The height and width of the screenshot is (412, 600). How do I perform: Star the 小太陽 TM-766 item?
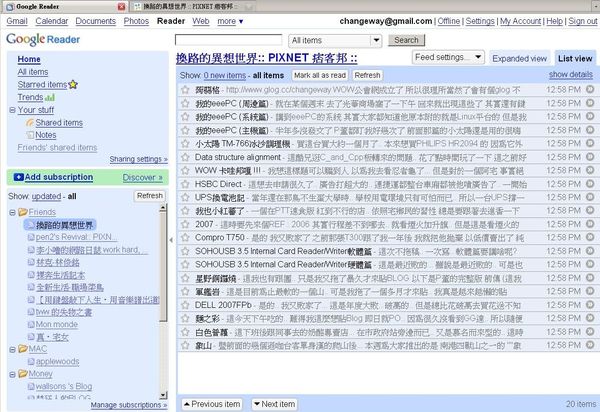tap(186, 144)
